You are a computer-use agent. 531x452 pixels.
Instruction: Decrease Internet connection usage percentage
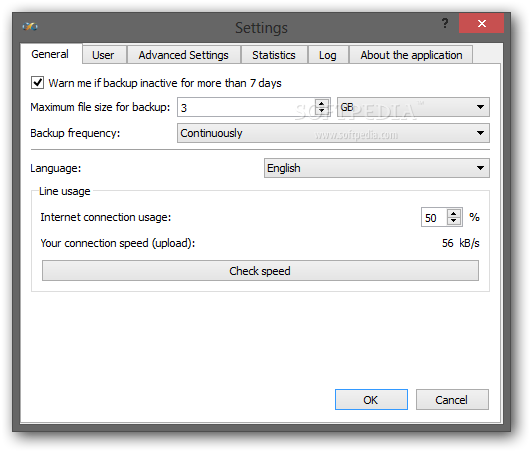pyautogui.click(x=454, y=221)
